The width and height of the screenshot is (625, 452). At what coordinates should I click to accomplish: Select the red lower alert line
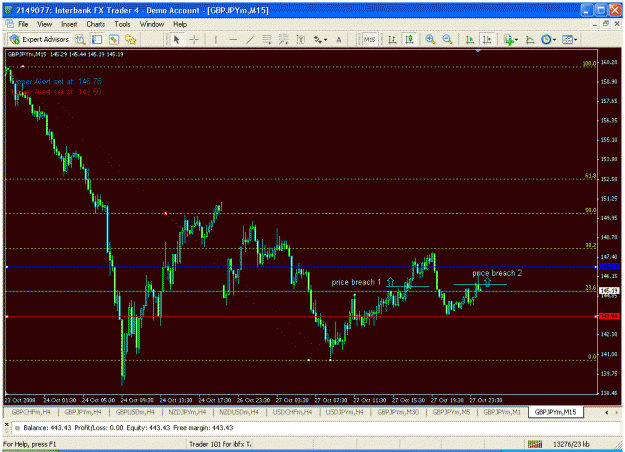pyautogui.click(x=301, y=317)
